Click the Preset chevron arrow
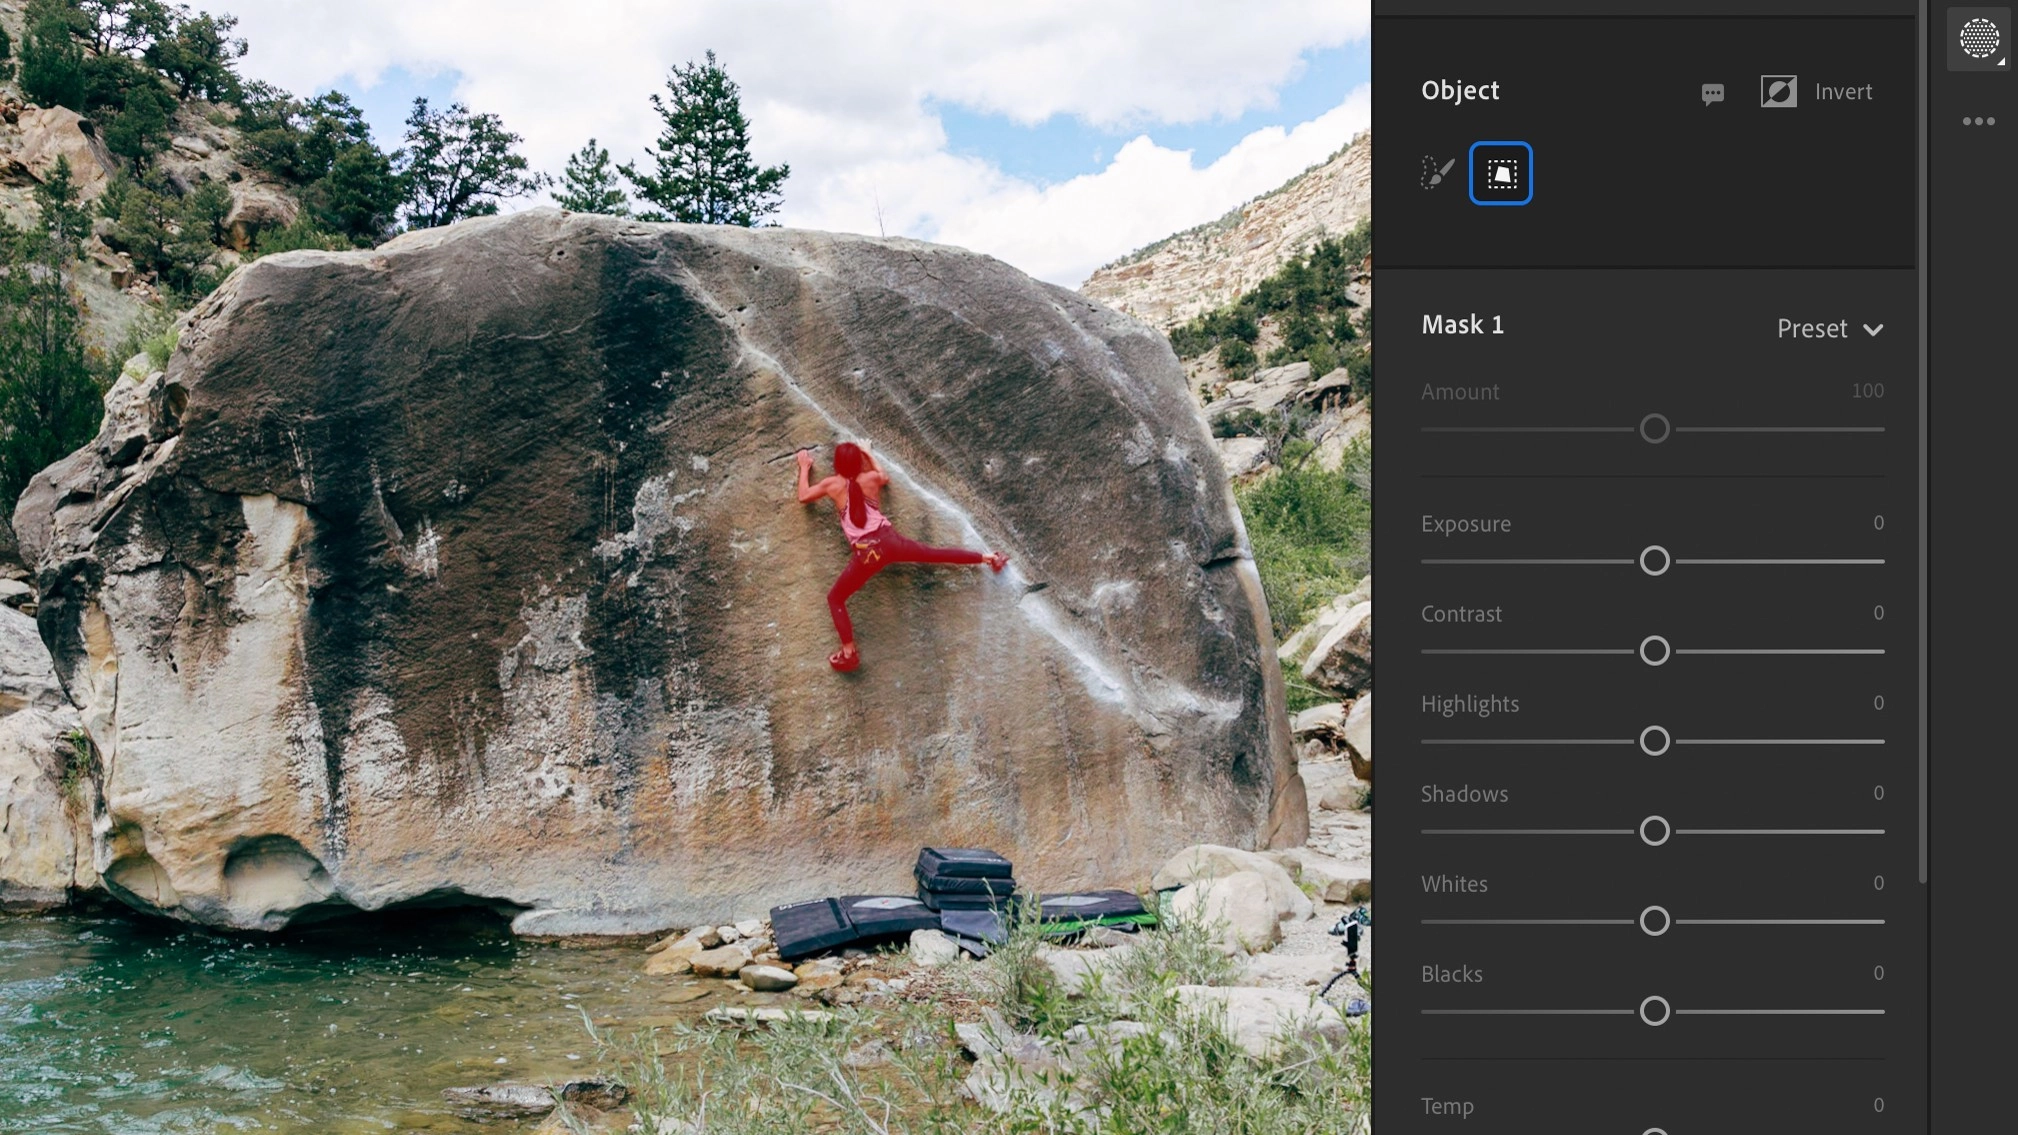The height and width of the screenshot is (1135, 2018). 1873,330
